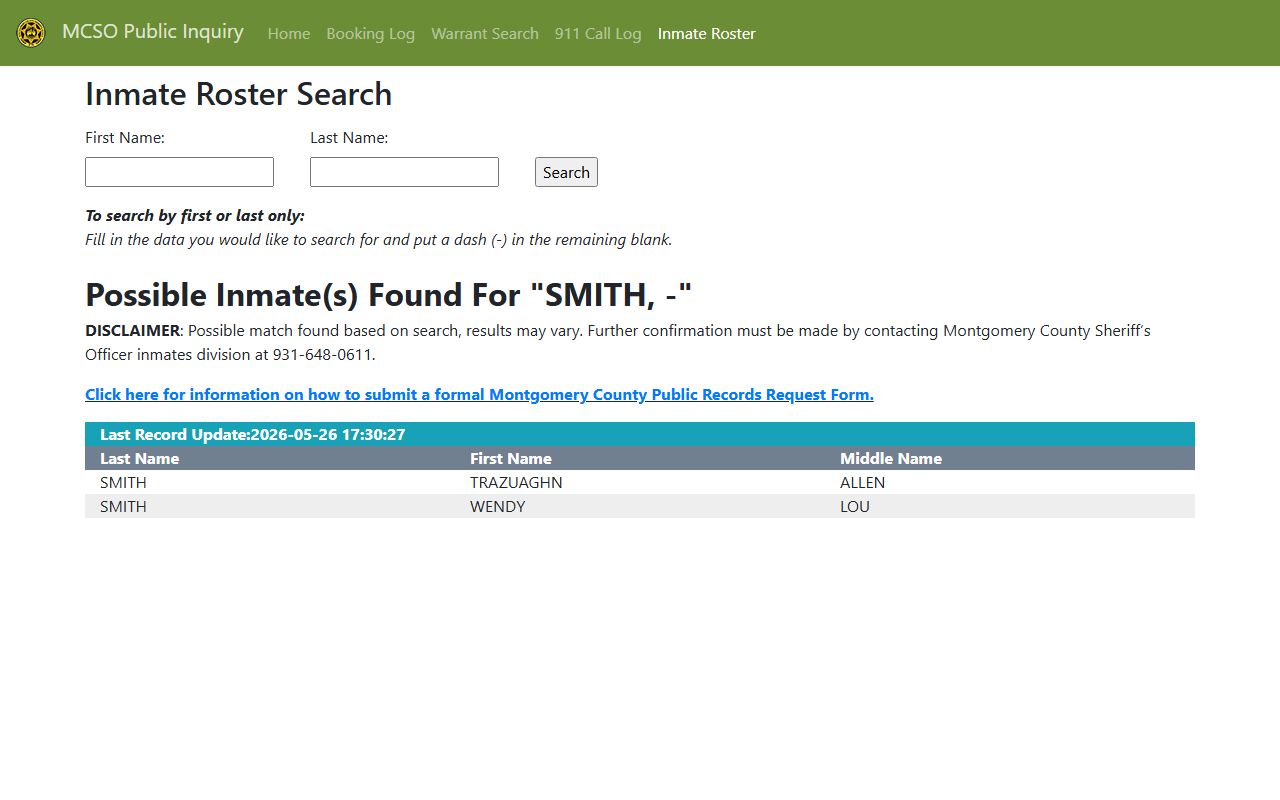Viewport: 1280px width, 800px height.
Task: Click middle name ALLEN in results
Action: [862, 483]
